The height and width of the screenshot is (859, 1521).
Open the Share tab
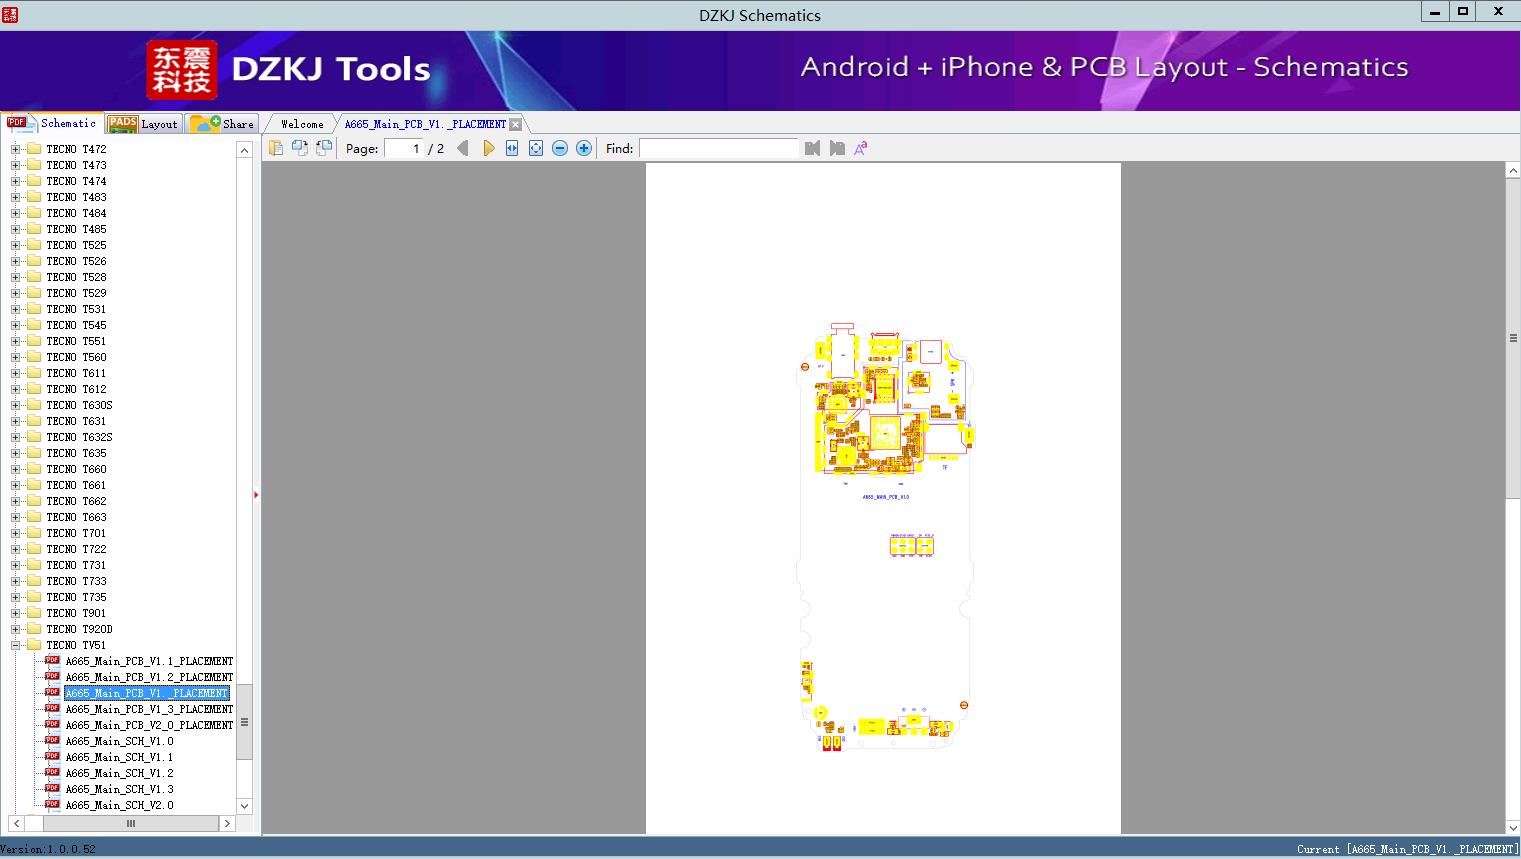click(222, 124)
